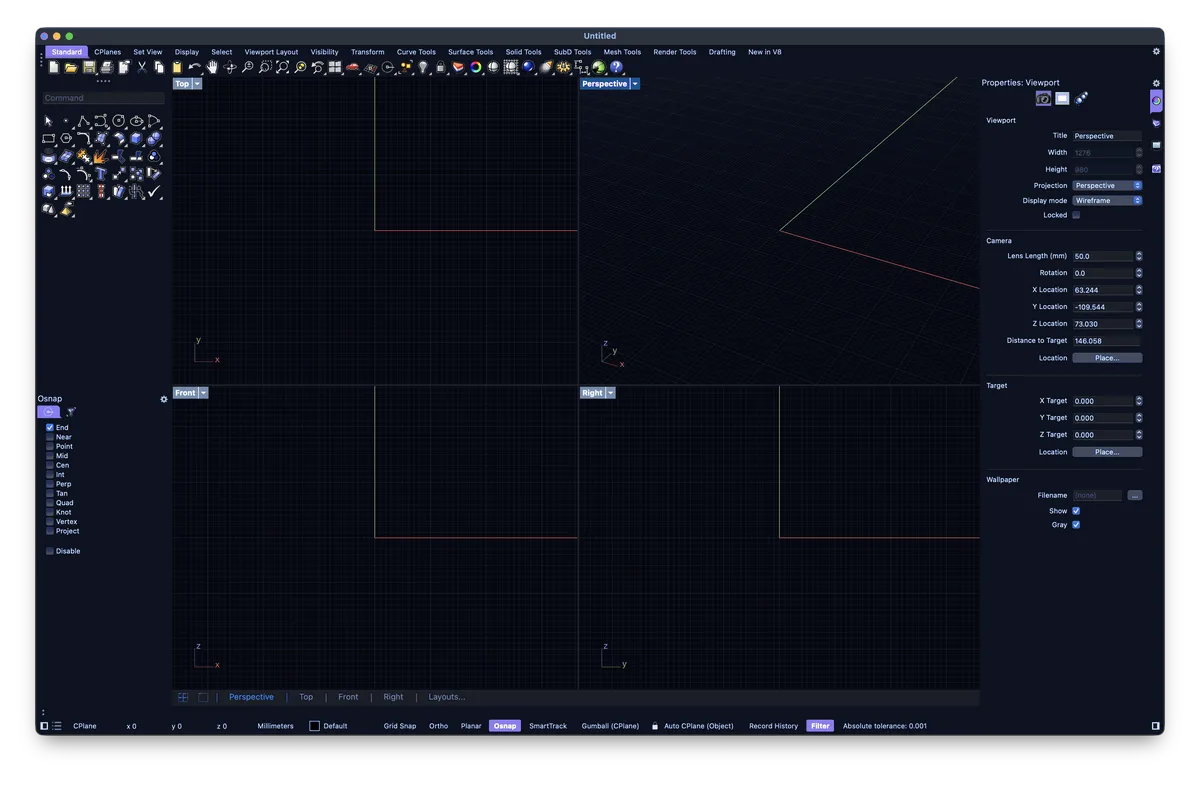
Task: Enable the Cen osnap checkbox
Action: pyautogui.click(x=50, y=465)
